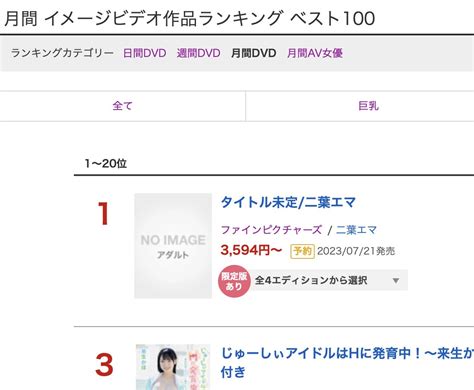Select the 月間DVD ranking tab
Image resolution: width=474 pixels, height=390 pixels.
tap(253, 53)
